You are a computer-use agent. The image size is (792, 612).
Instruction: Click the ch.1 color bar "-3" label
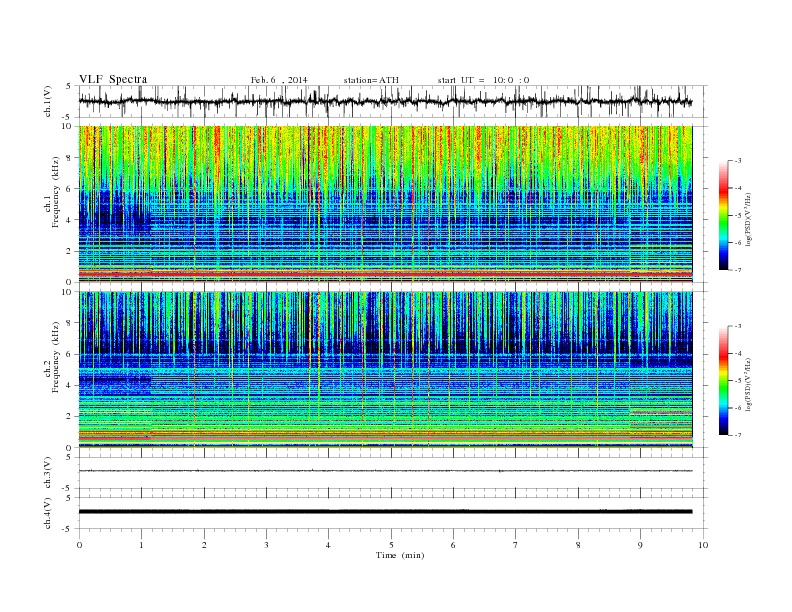(738, 161)
